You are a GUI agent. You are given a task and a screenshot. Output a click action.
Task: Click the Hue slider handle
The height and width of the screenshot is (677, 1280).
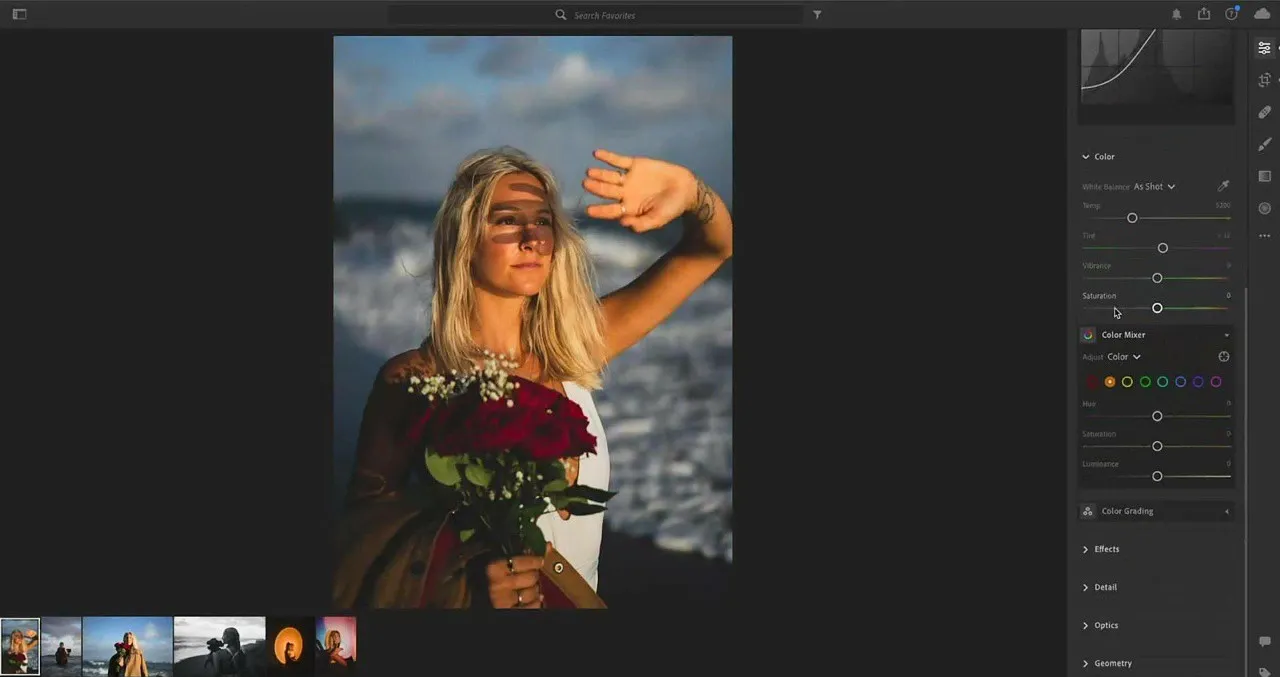pos(1157,416)
